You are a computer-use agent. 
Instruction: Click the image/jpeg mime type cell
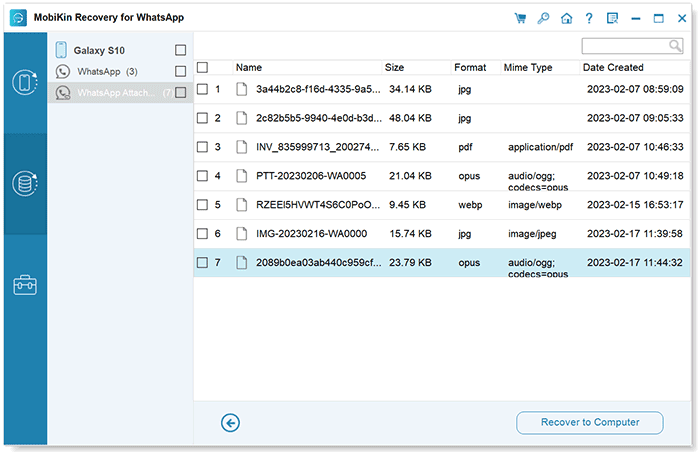pos(532,233)
